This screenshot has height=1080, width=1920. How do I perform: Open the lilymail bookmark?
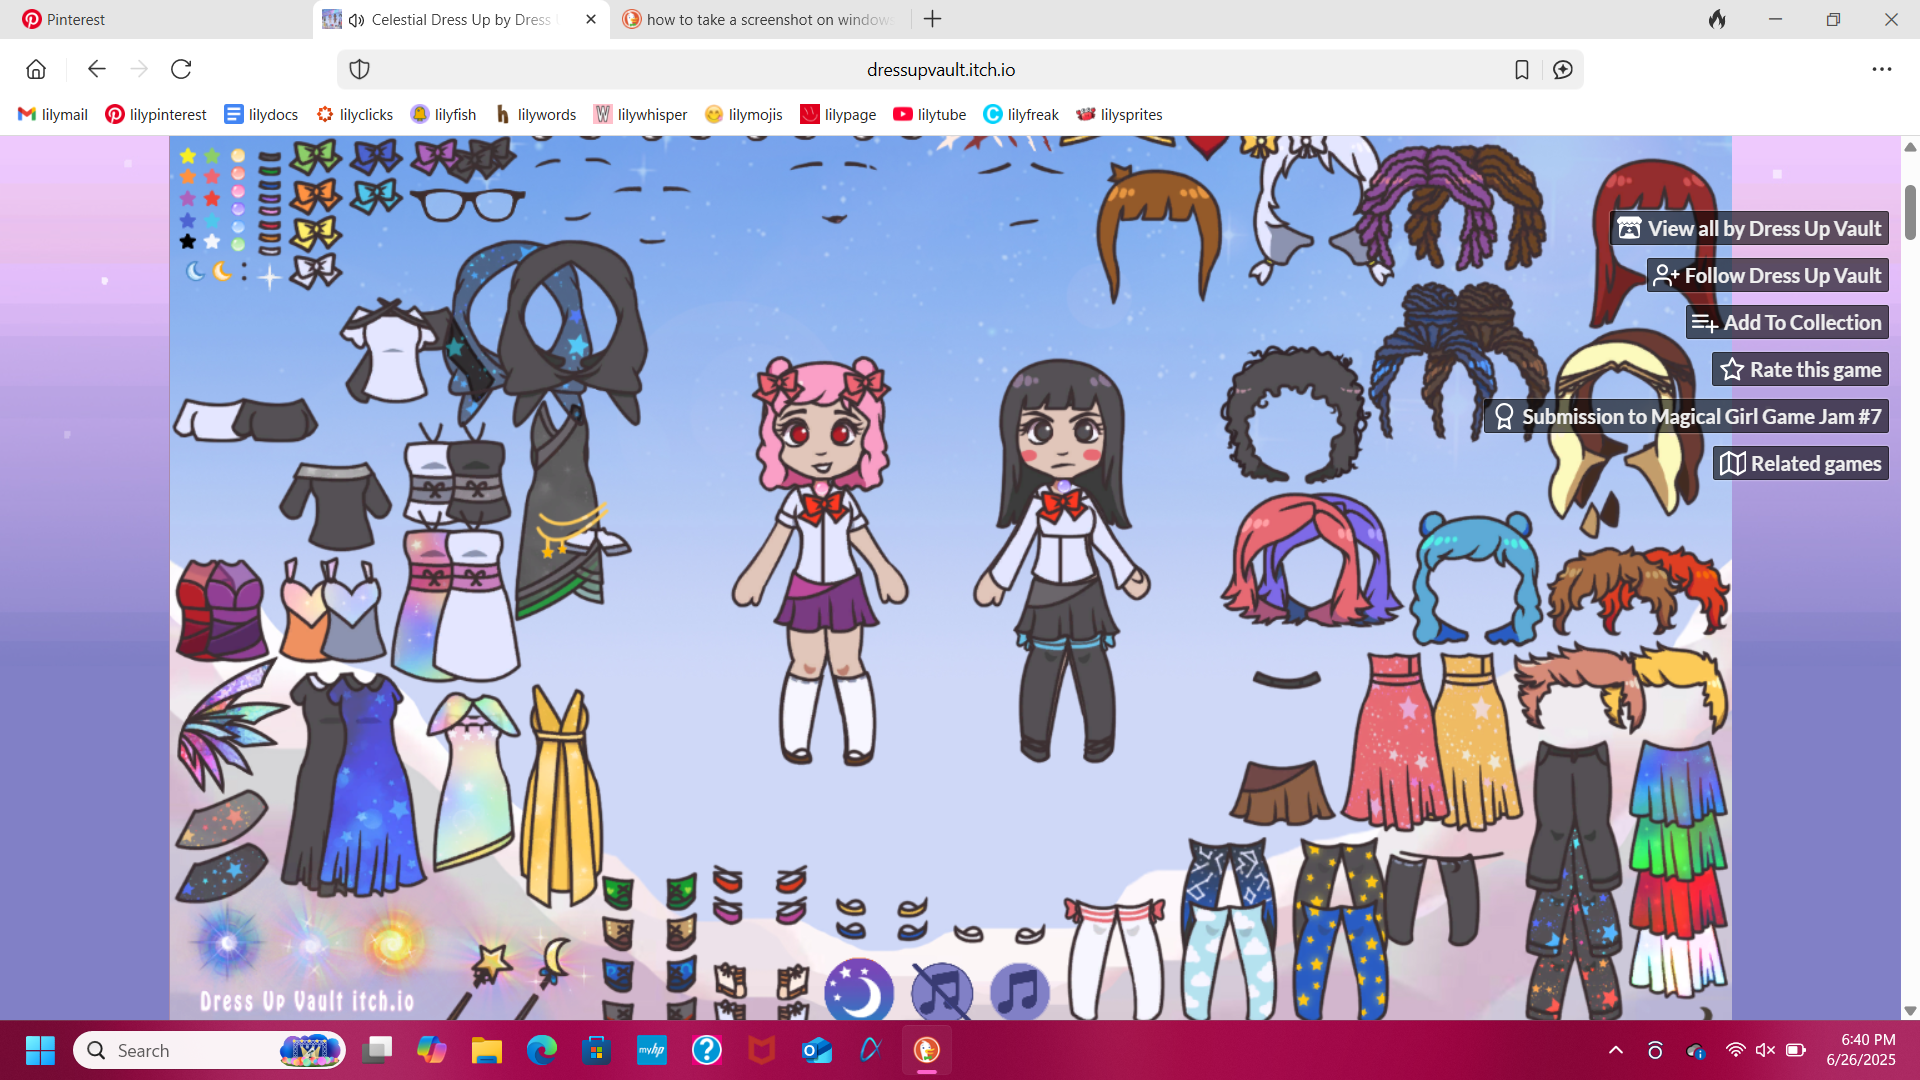pyautogui.click(x=53, y=114)
